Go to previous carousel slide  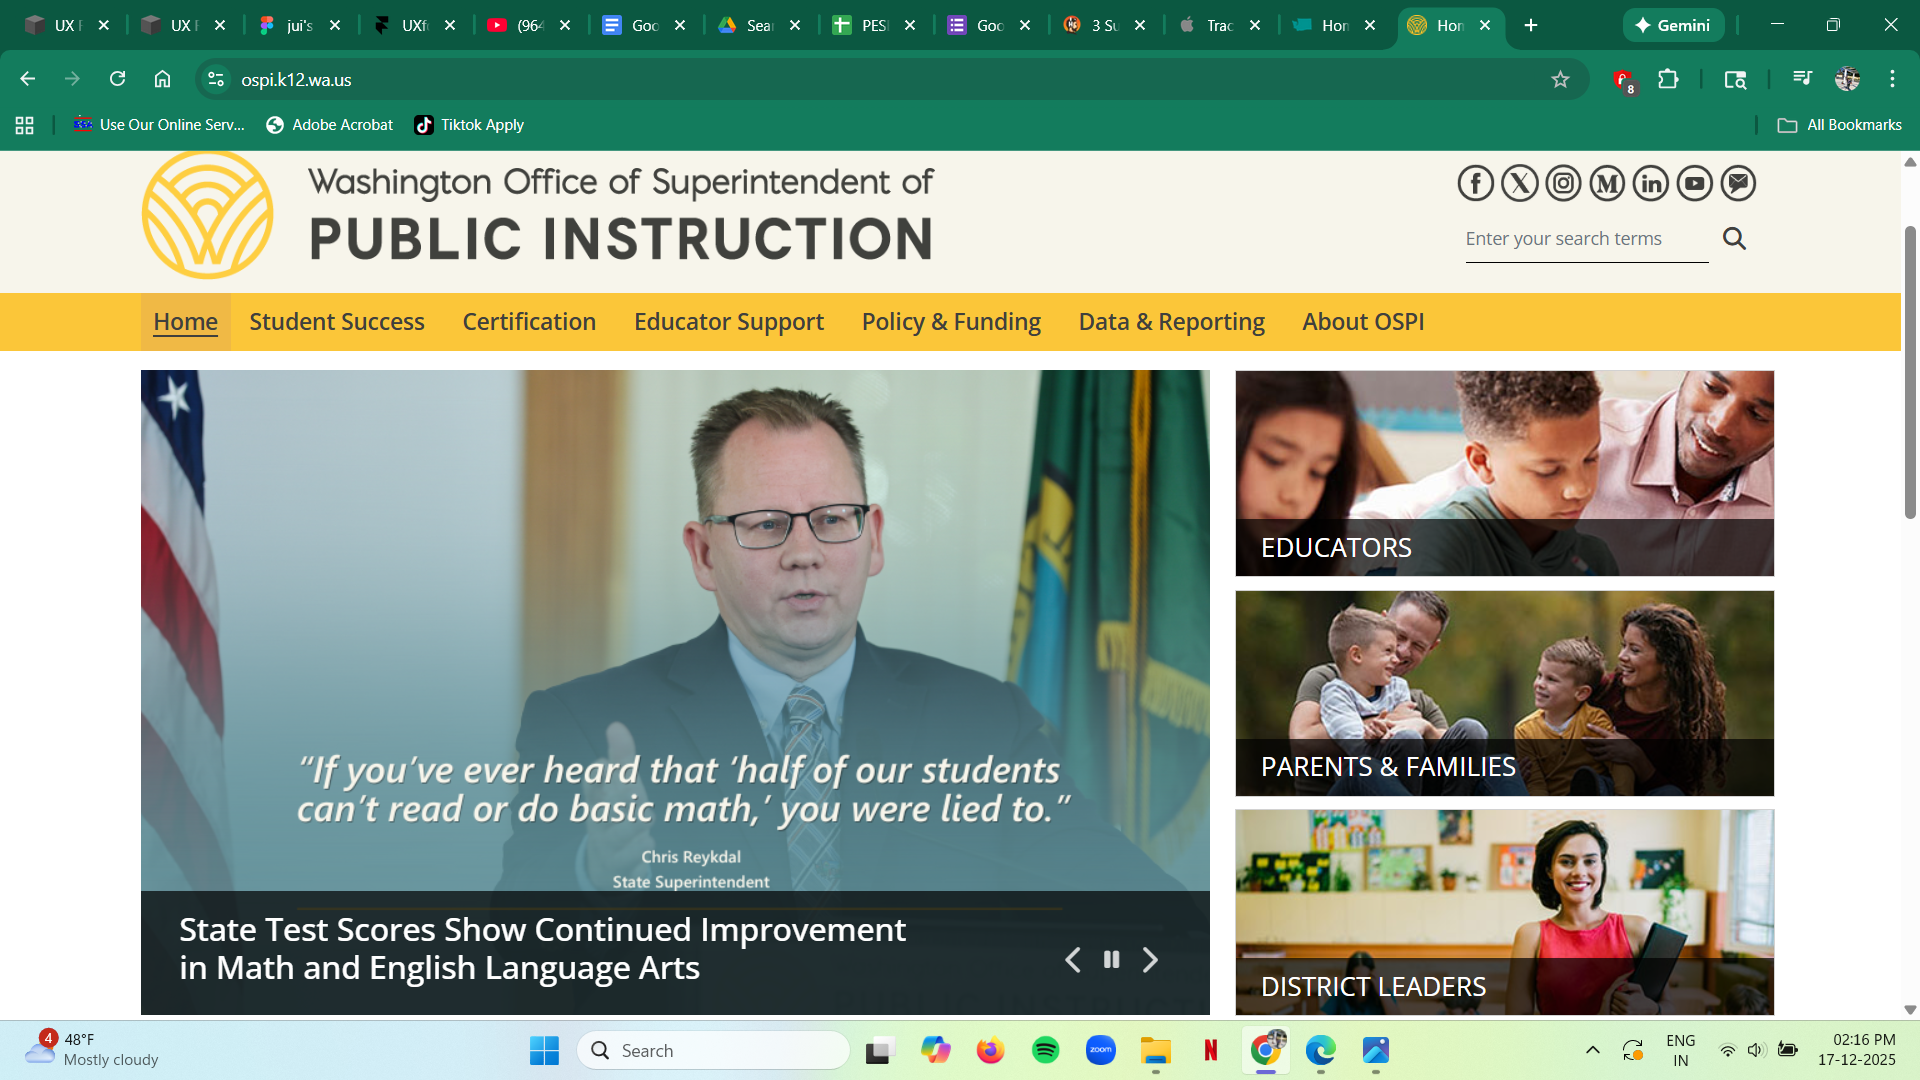[x=1072, y=960]
